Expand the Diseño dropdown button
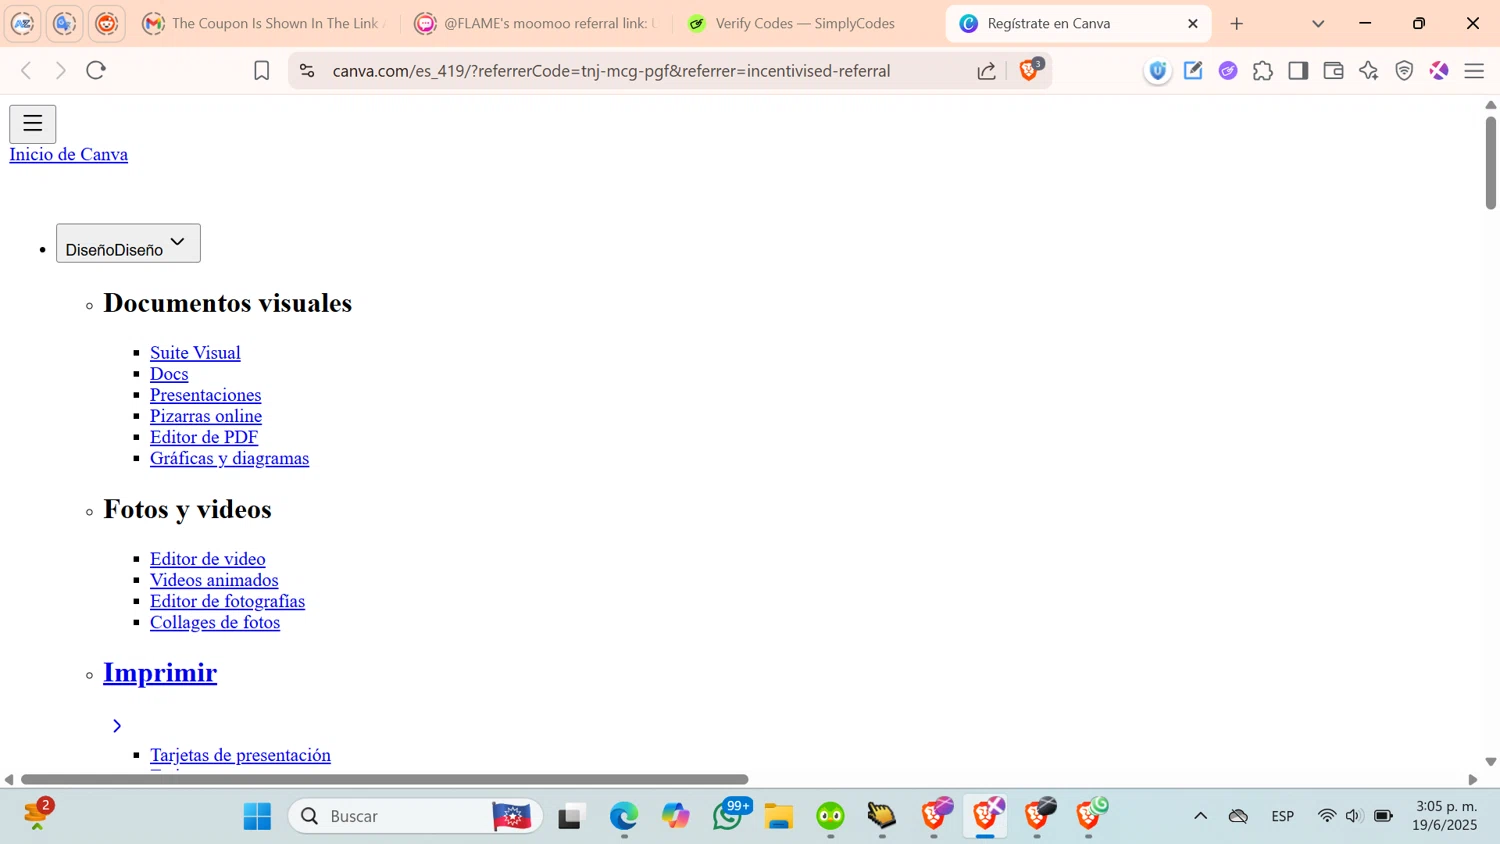Screen dimensions: 1500x844 pyautogui.click(x=128, y=243)
